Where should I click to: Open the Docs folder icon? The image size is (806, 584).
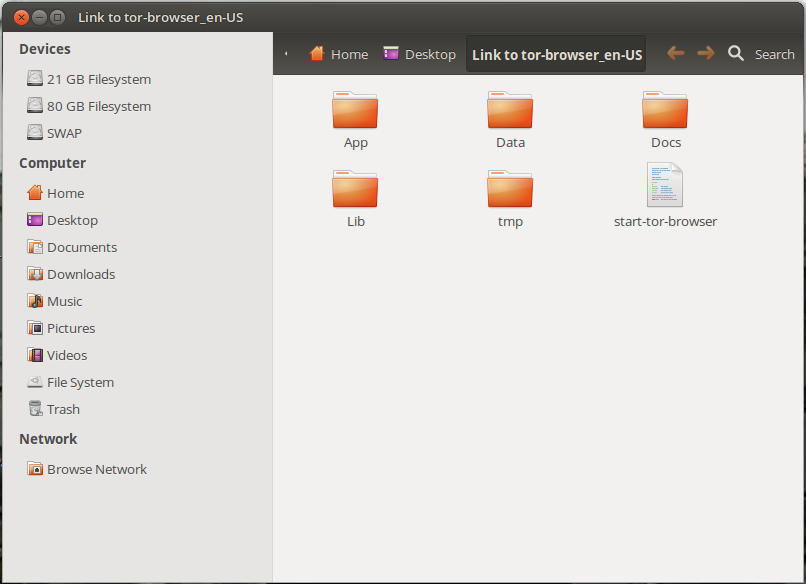(665, 110)
